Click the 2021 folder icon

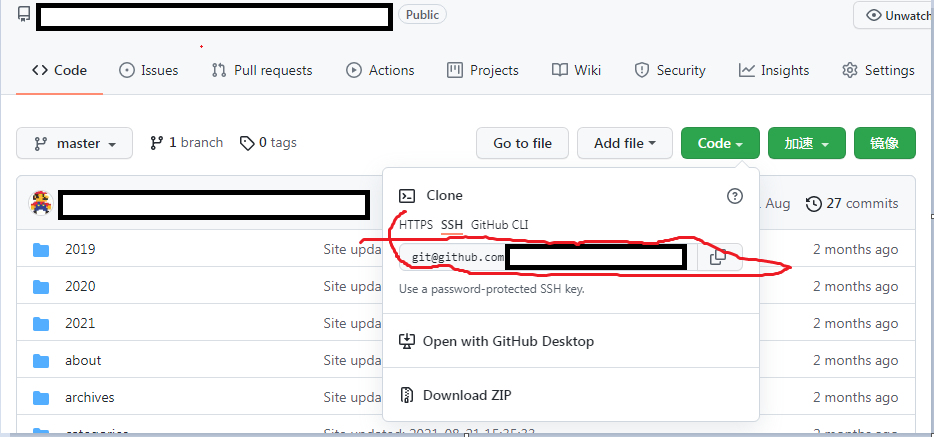[x=41, y=324]
